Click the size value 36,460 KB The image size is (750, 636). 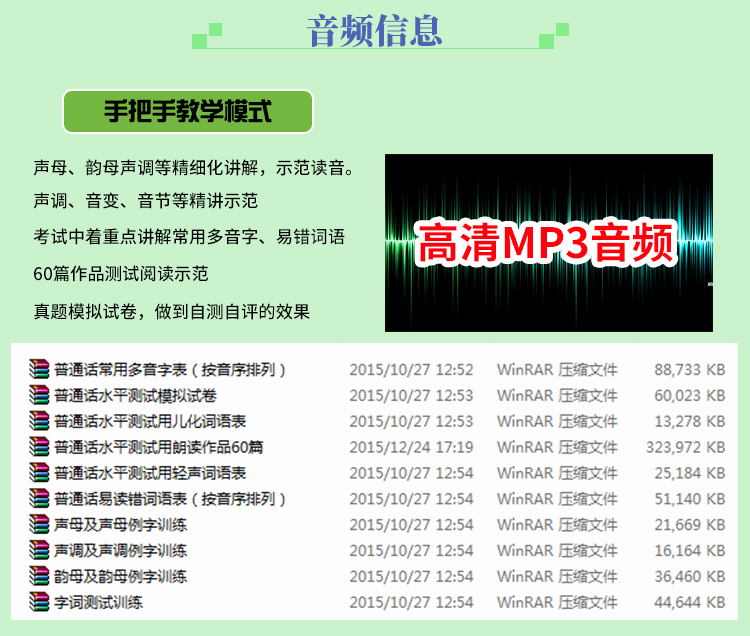click(690, 576)
